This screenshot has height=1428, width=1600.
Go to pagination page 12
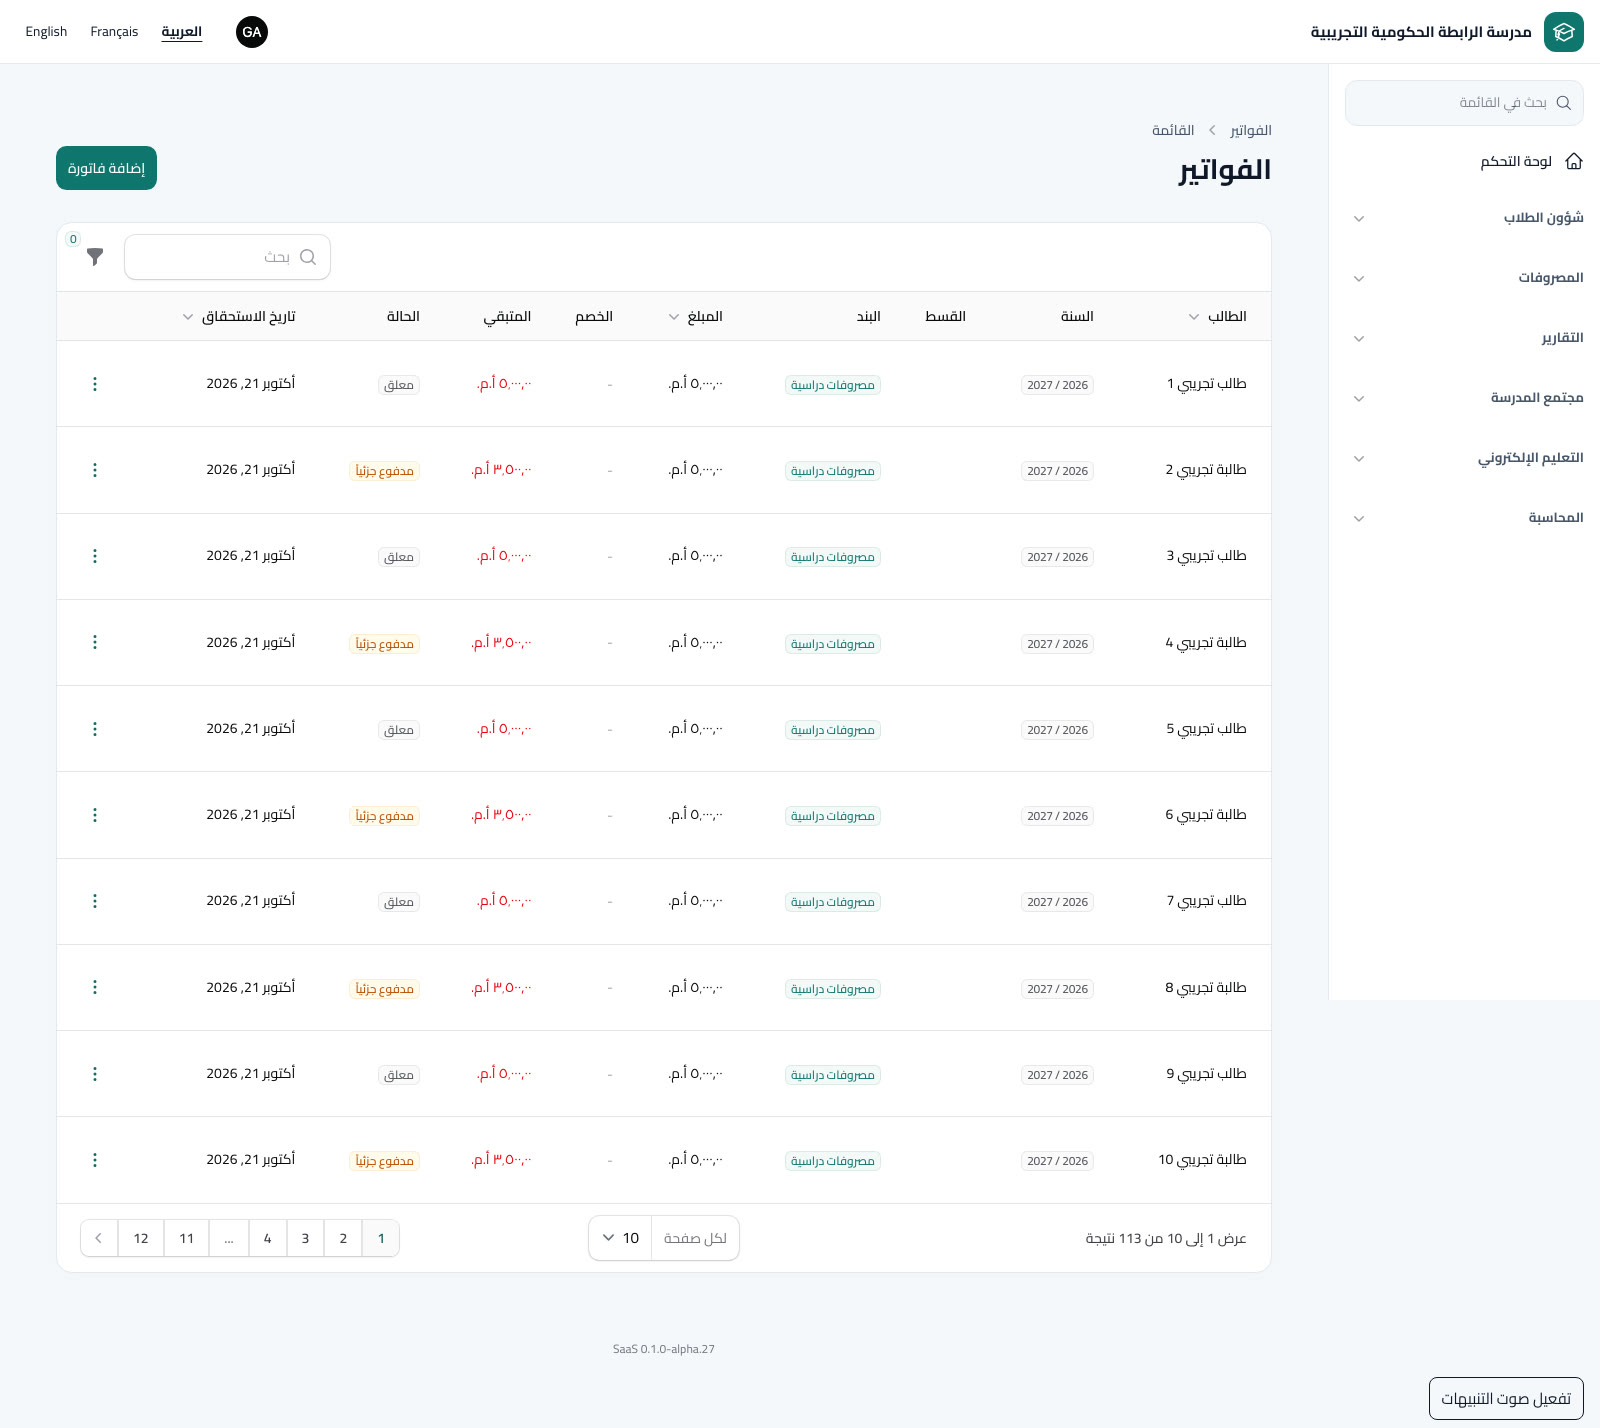[x=141, y=1238]
